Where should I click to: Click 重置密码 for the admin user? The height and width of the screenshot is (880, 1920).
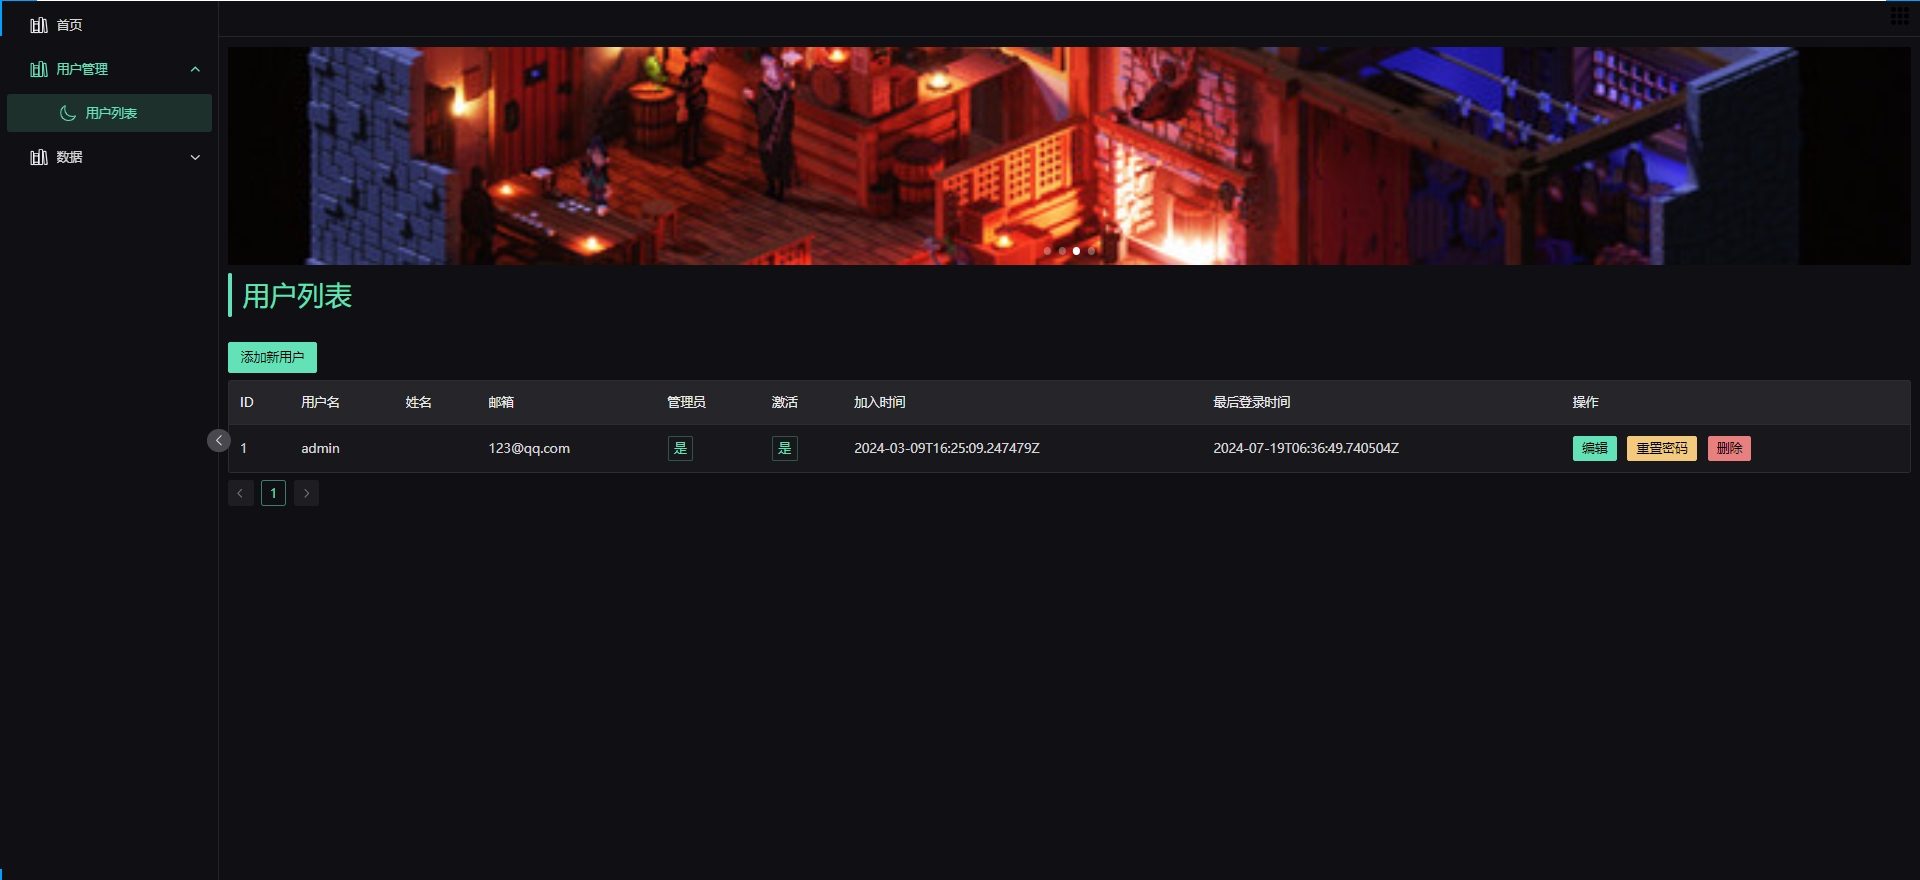click(x=1661, y=448)
